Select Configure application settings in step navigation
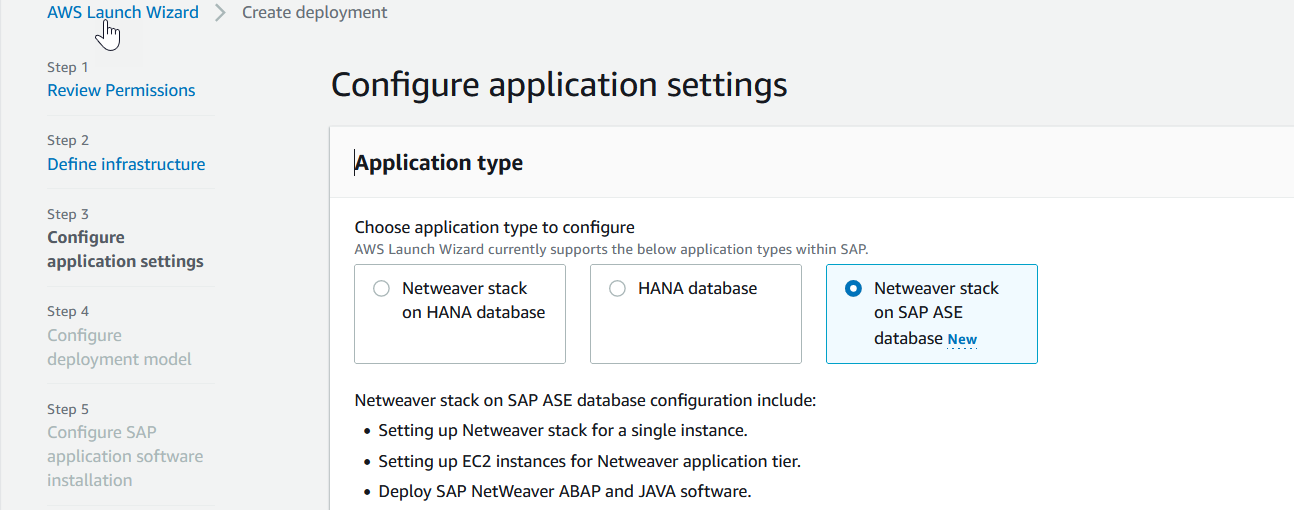The width and height of the screenshot is (1294, 510). point(125,249)
